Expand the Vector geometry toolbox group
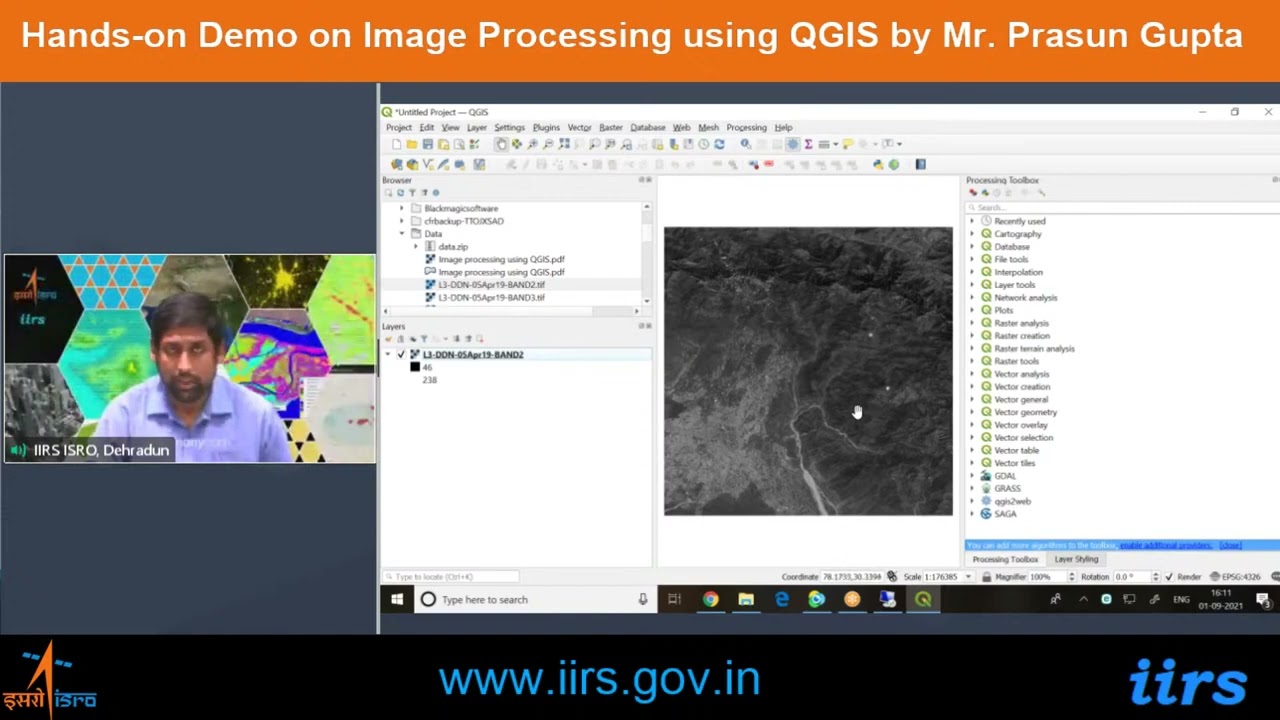This screenshot has height=720, width=1280. [x=972, y=412]
